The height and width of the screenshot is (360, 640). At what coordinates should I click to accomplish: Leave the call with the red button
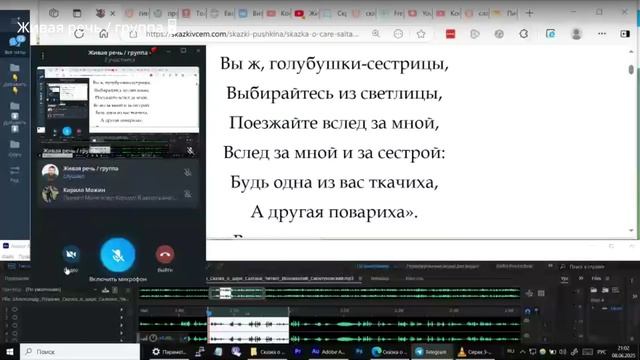[x=165, y=254]
